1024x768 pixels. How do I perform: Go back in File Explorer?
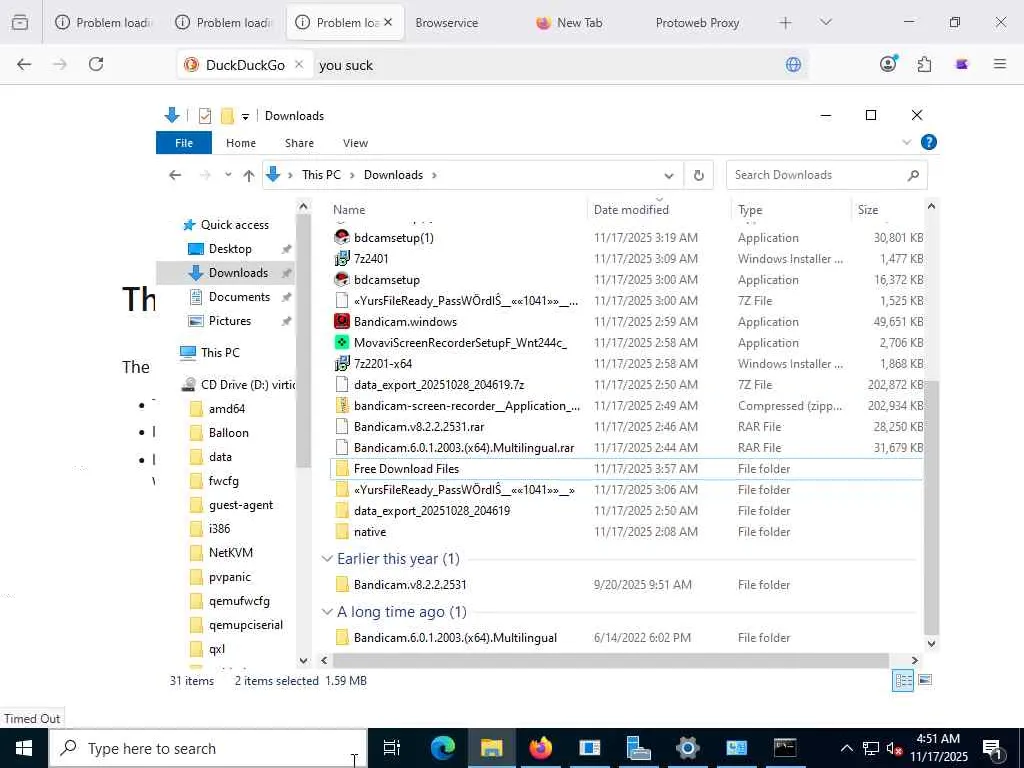point(174,175)
